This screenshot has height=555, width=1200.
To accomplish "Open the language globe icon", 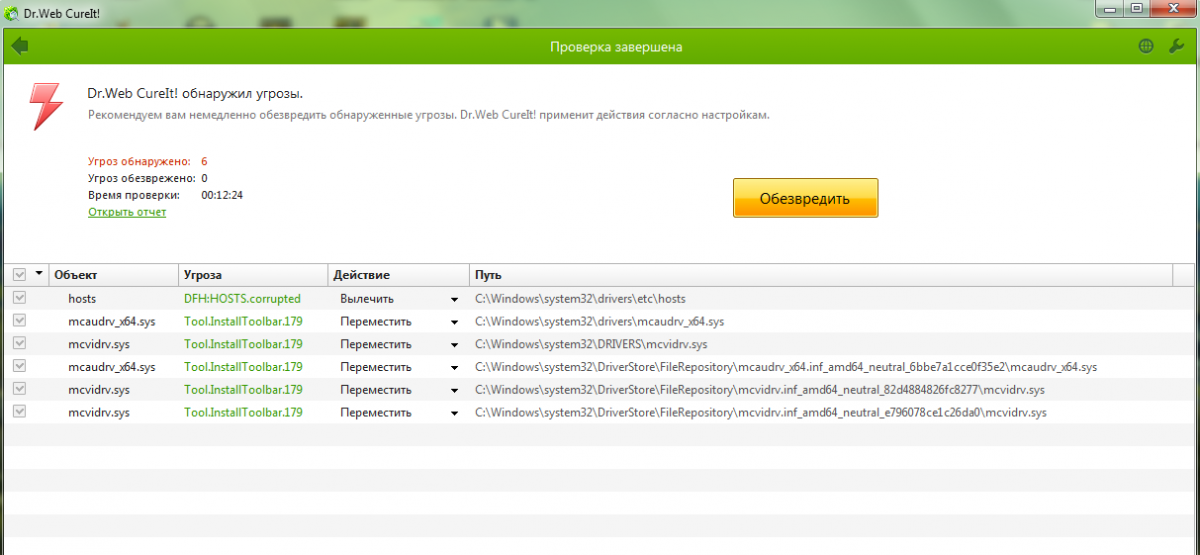I will [x=1146, y=46].
